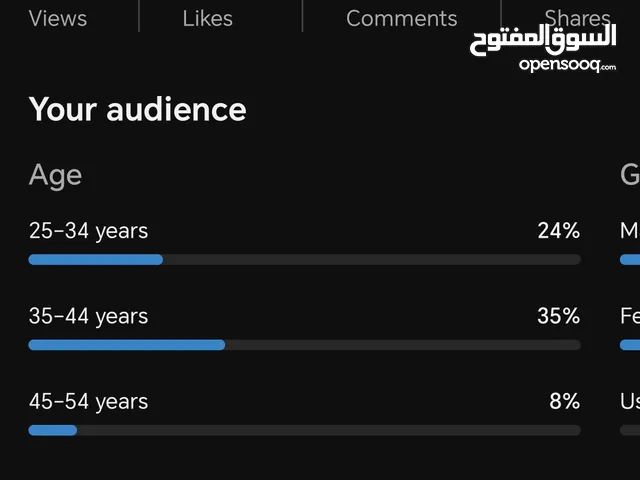This screenshot has width=640, height=480.
Task: Click the 35–44 years blue bar
Action: click(127, 345)
